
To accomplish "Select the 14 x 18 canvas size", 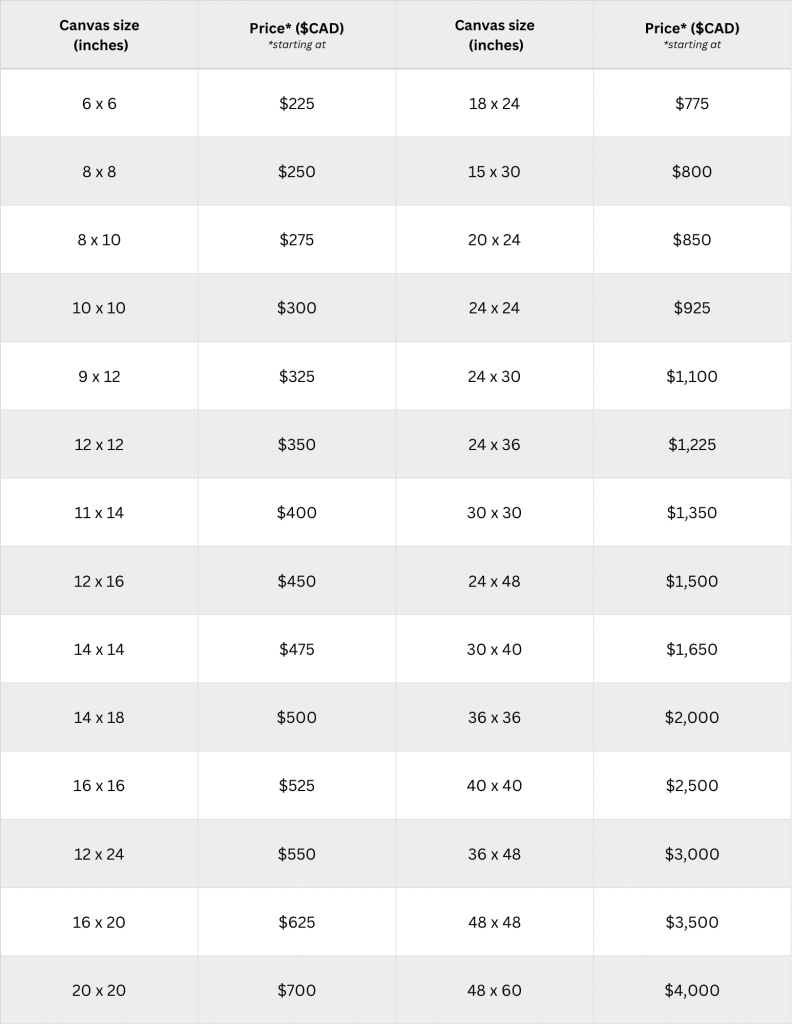I will [99, 718].
